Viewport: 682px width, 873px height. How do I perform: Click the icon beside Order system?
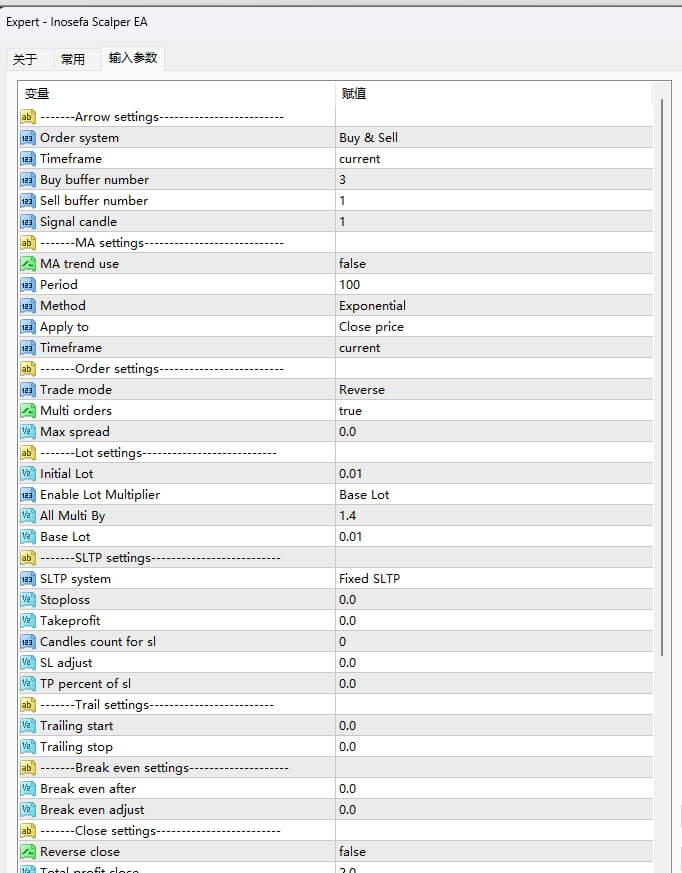click(x=27, y=138)
